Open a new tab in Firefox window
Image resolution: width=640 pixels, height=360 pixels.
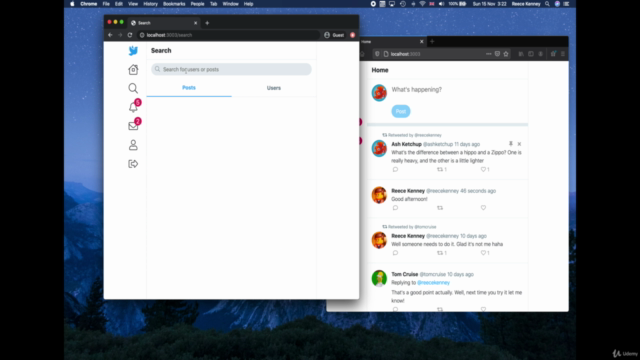(432, 41)
